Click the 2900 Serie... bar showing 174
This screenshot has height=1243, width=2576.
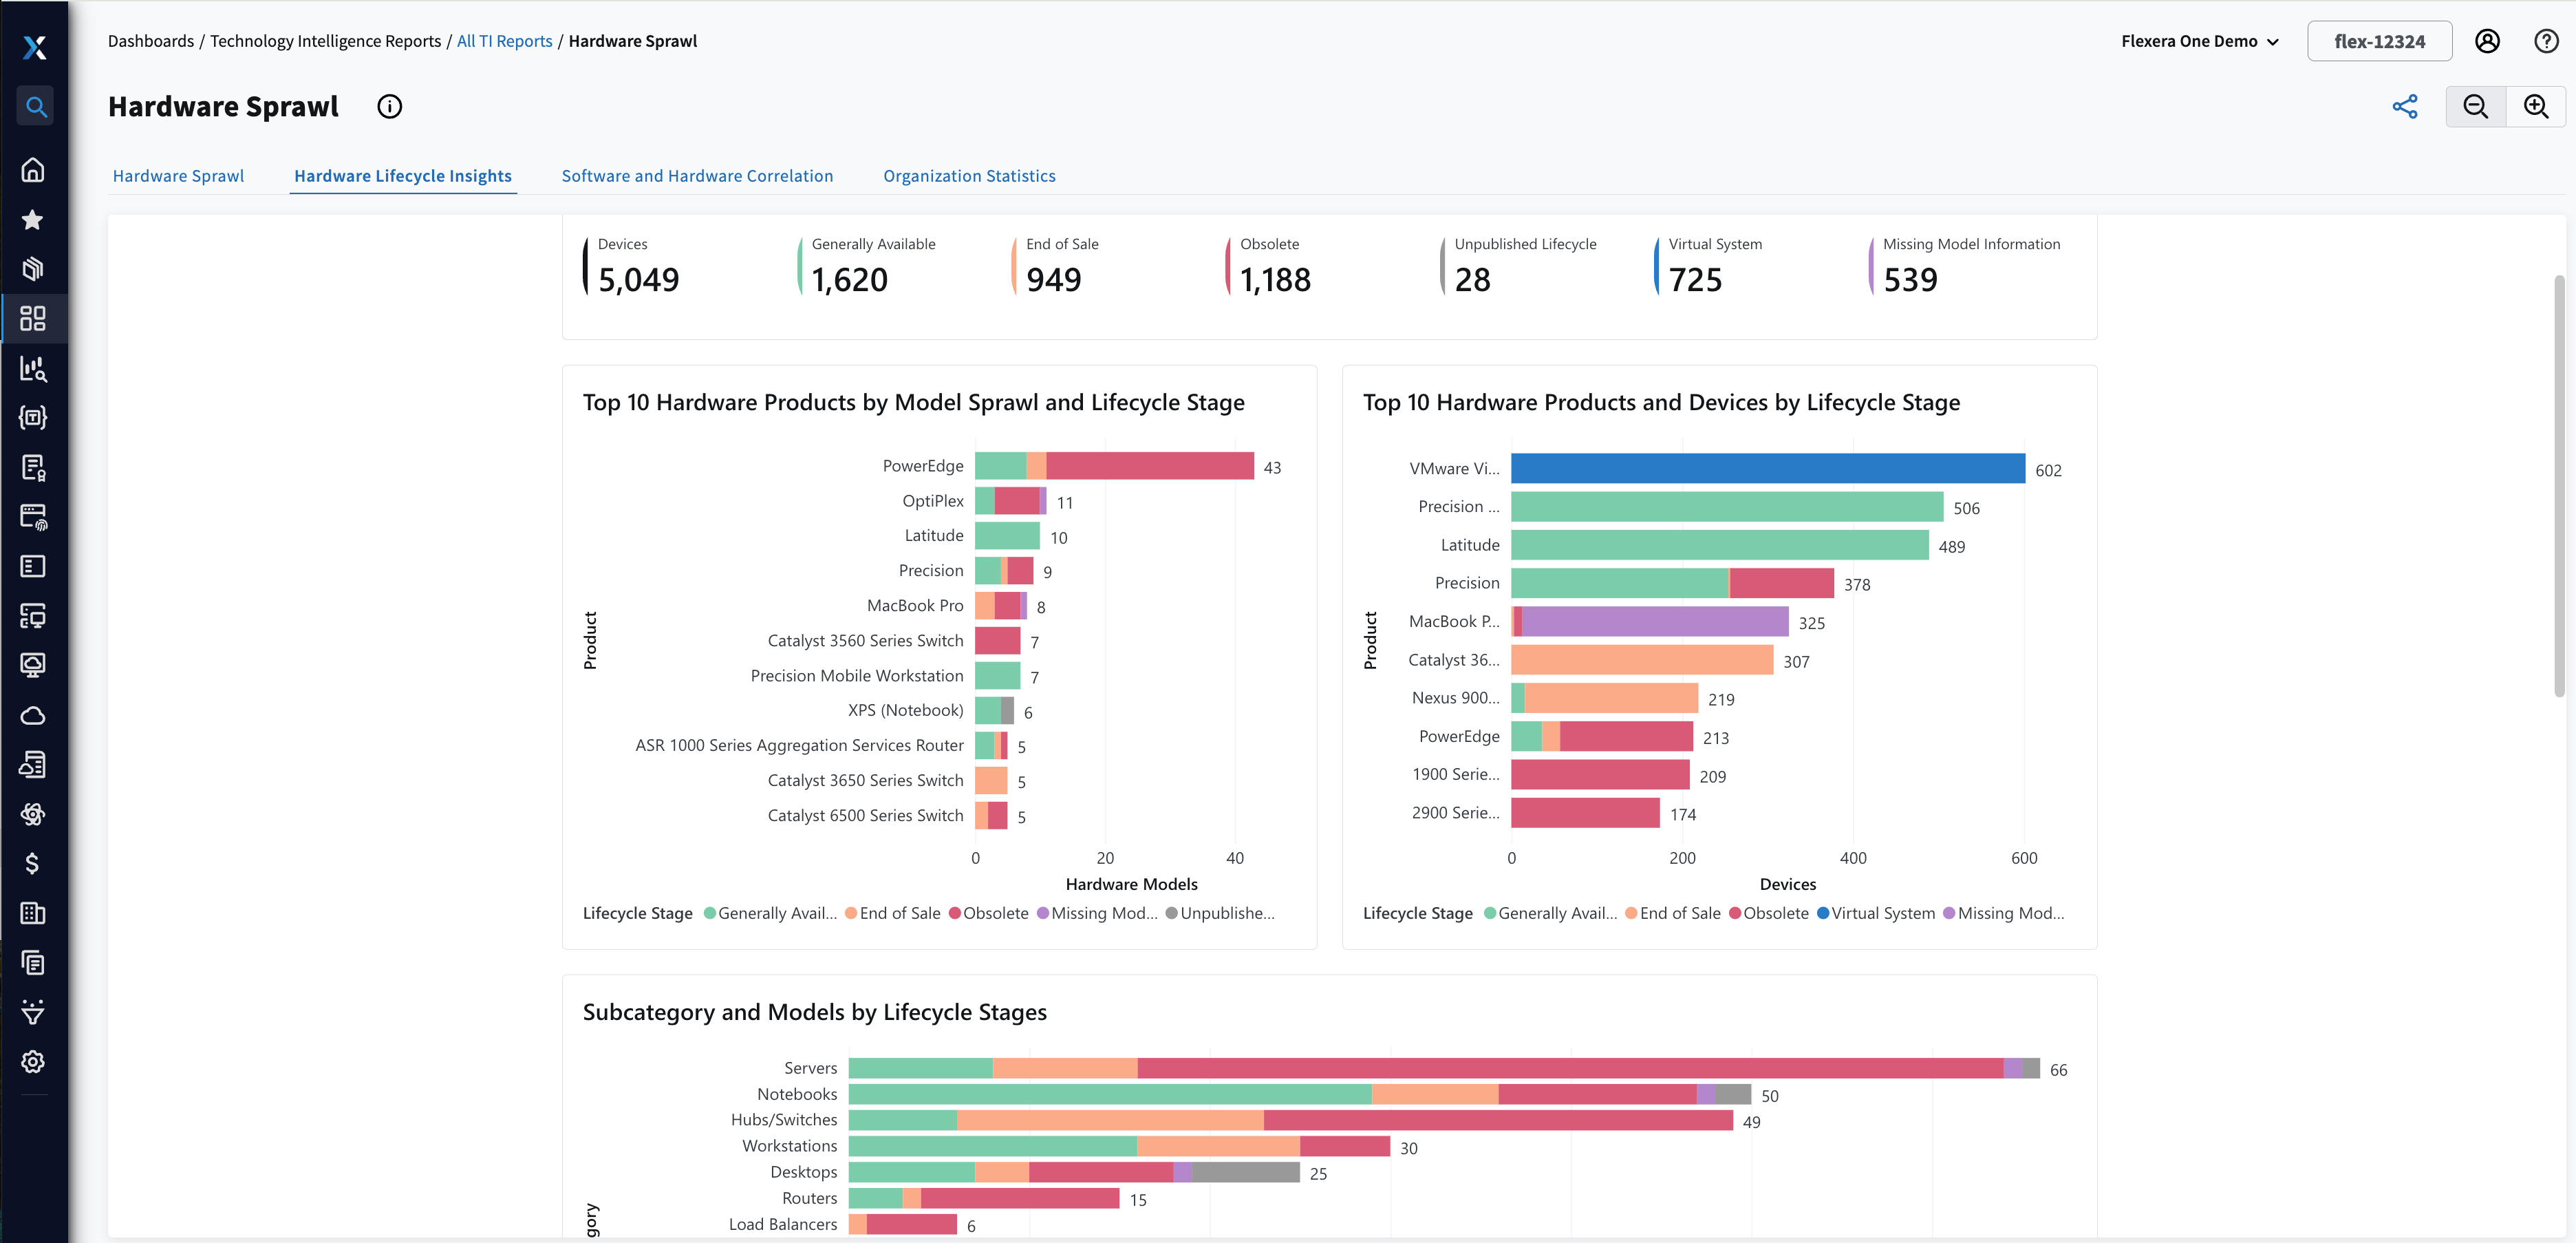[1585, 813]
